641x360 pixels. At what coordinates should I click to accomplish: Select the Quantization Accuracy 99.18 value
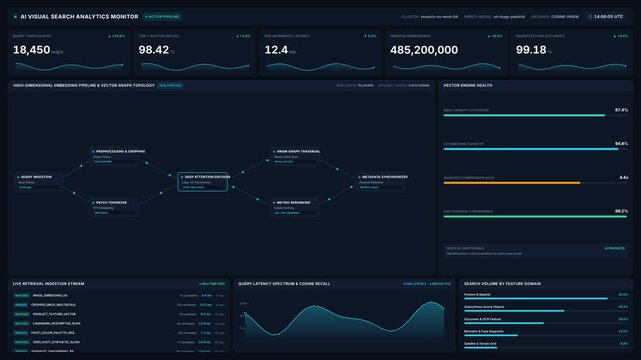[531, 50]
